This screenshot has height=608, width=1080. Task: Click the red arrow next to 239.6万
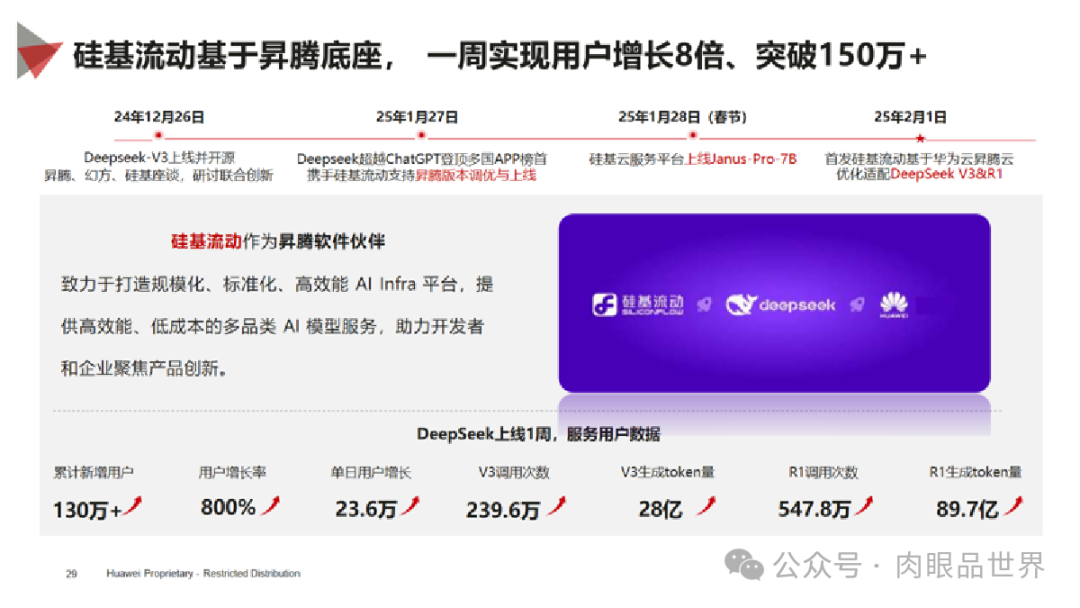click(x=557, y=506)
